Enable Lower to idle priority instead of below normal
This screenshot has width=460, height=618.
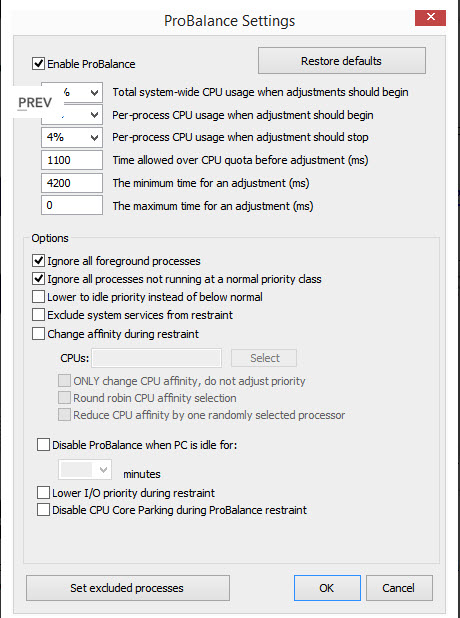38,296
